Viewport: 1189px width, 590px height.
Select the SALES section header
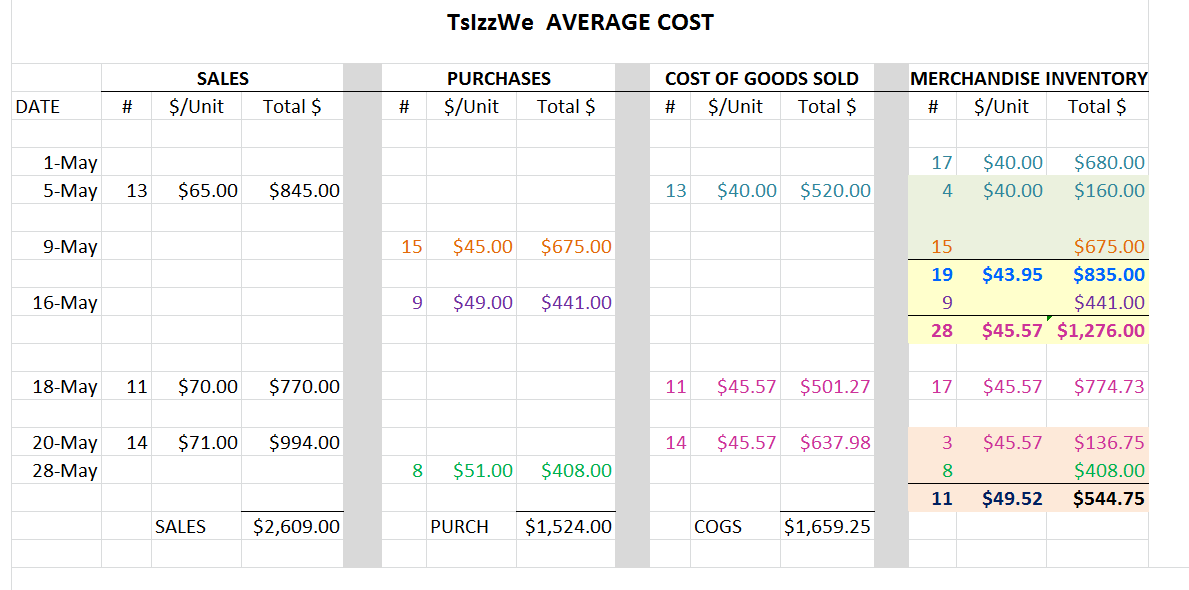(223, 78)
